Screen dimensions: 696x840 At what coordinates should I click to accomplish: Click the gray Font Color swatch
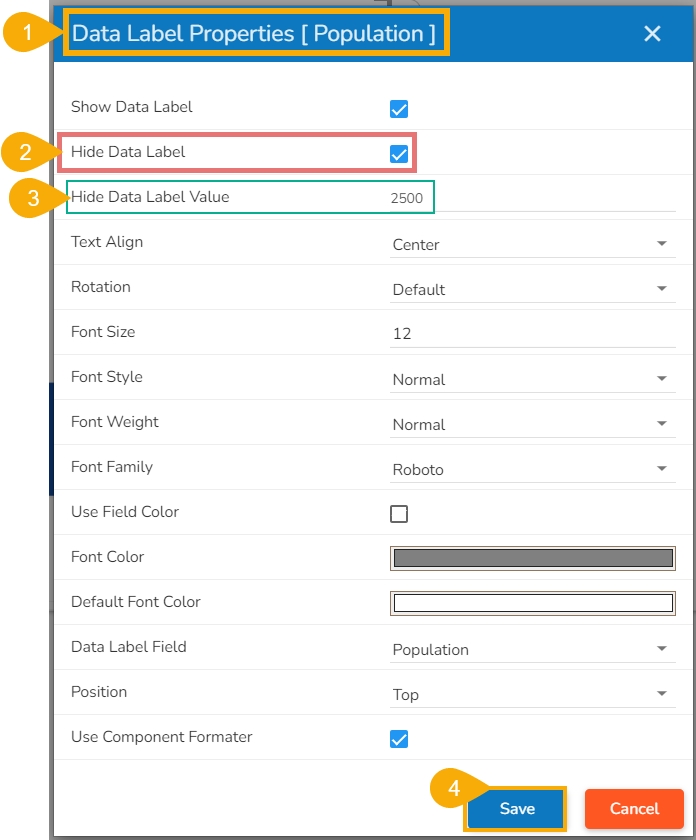point(532,558)
